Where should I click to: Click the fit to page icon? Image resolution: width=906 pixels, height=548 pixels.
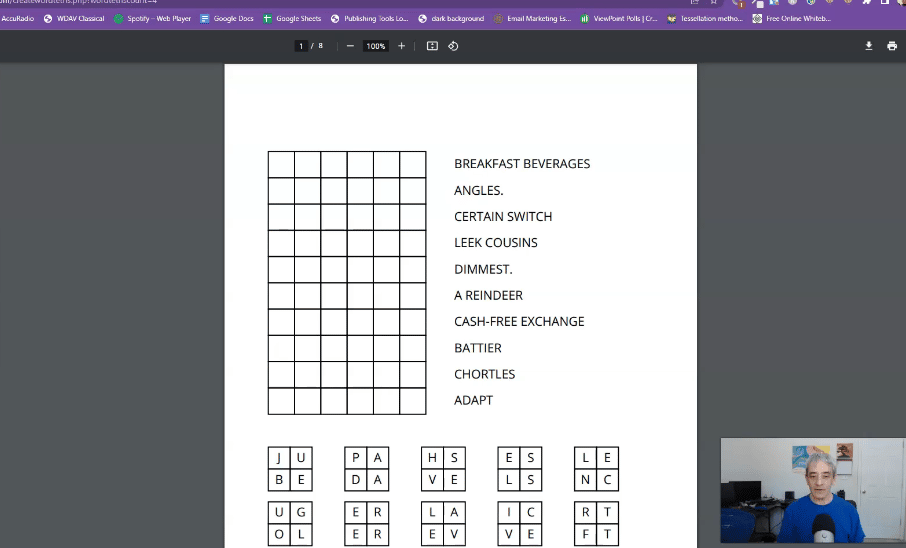(432, 46)
